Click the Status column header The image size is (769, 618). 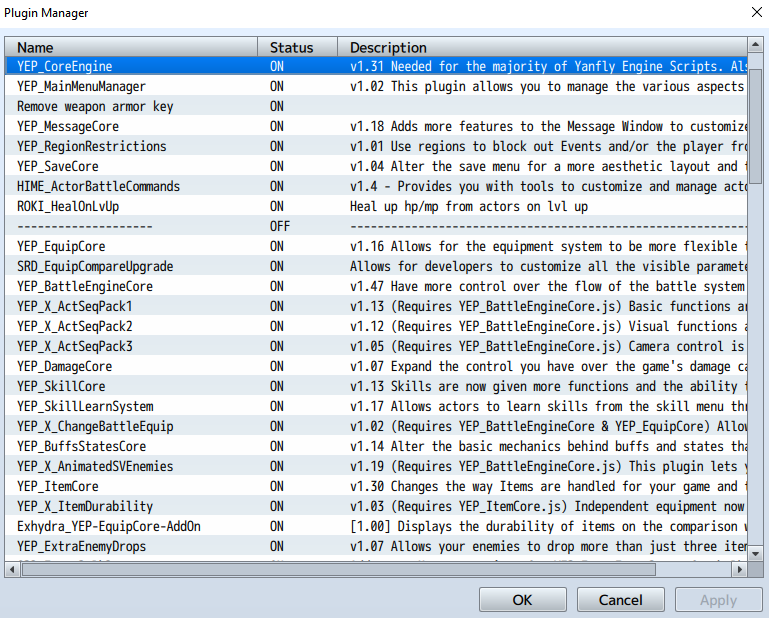pyautogui.click(x=298, y=47)
